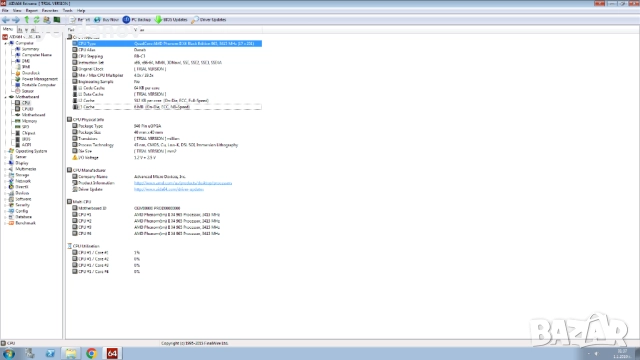
Task: Click the Buy Now globe toolbar button
Action: pyautogui.click(x=107, y=20)
